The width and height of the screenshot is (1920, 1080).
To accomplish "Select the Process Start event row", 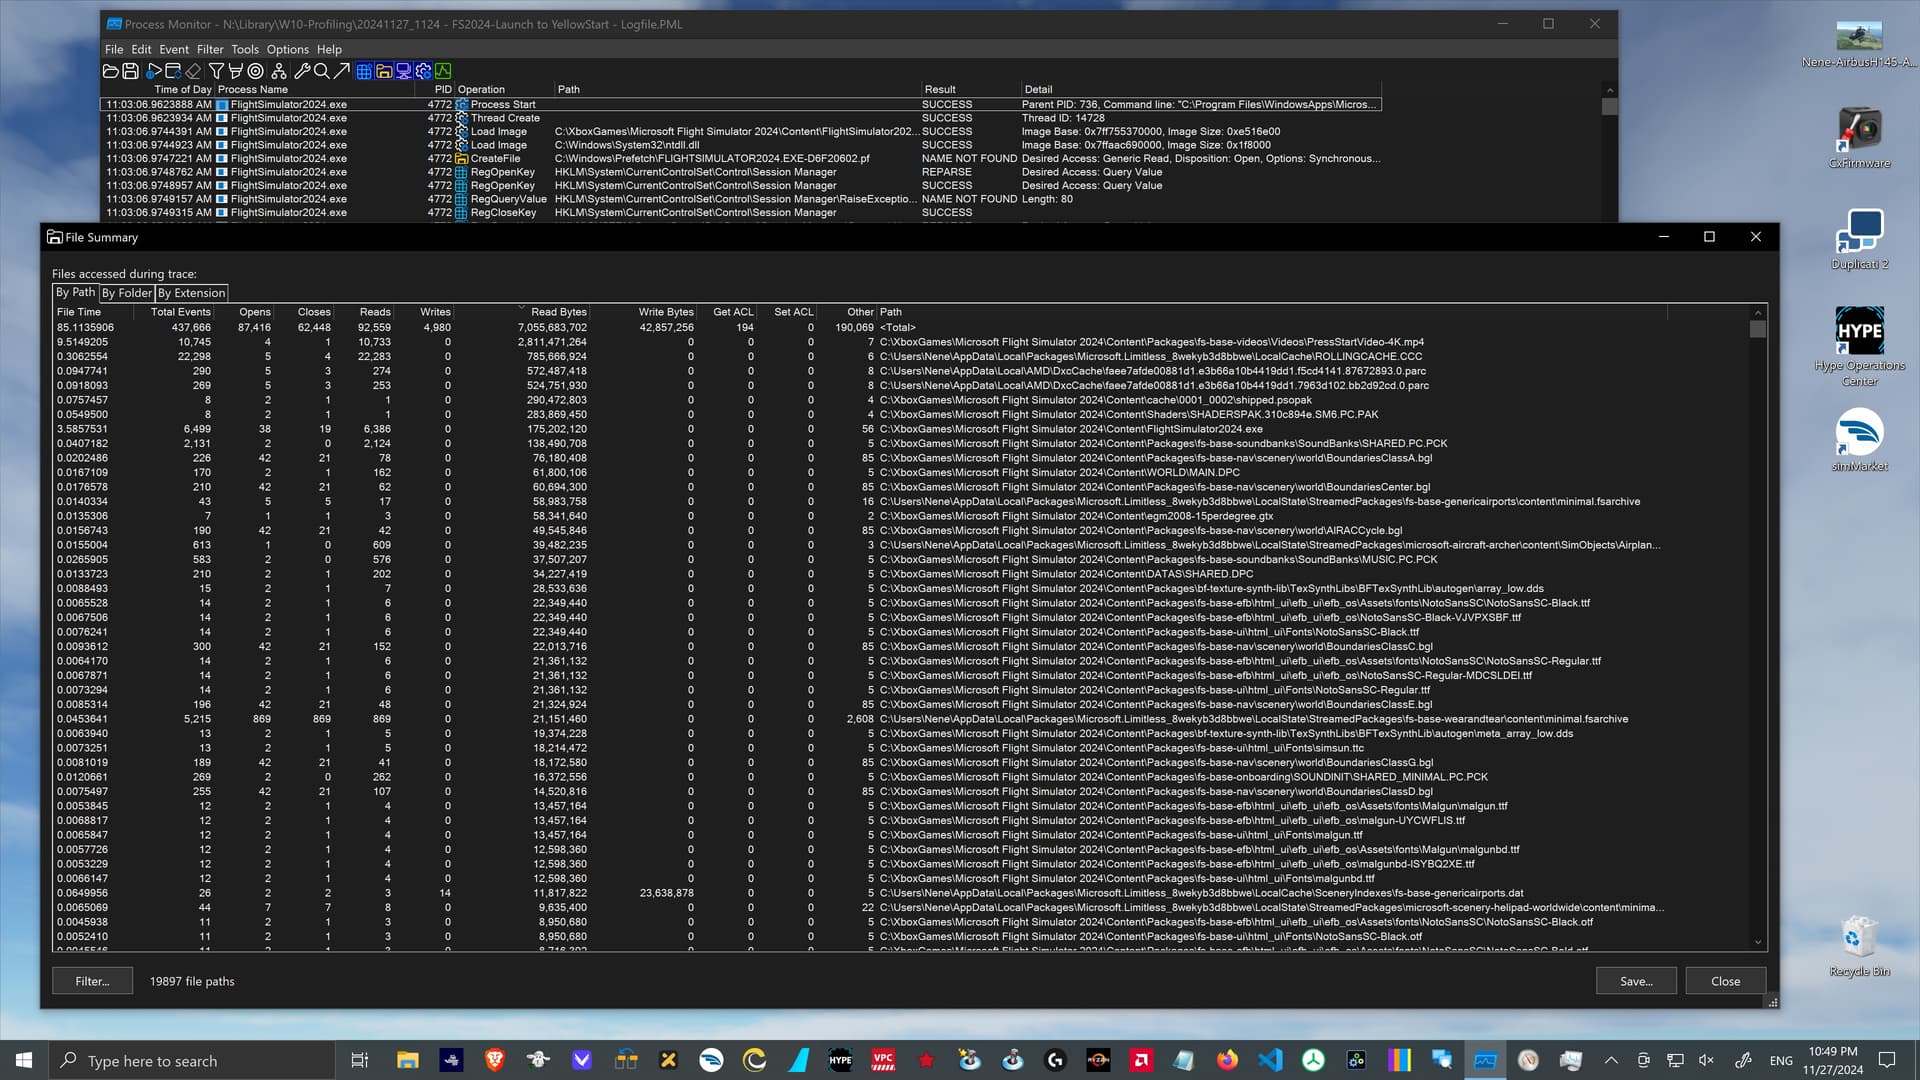I will click(x=741, y=104).
